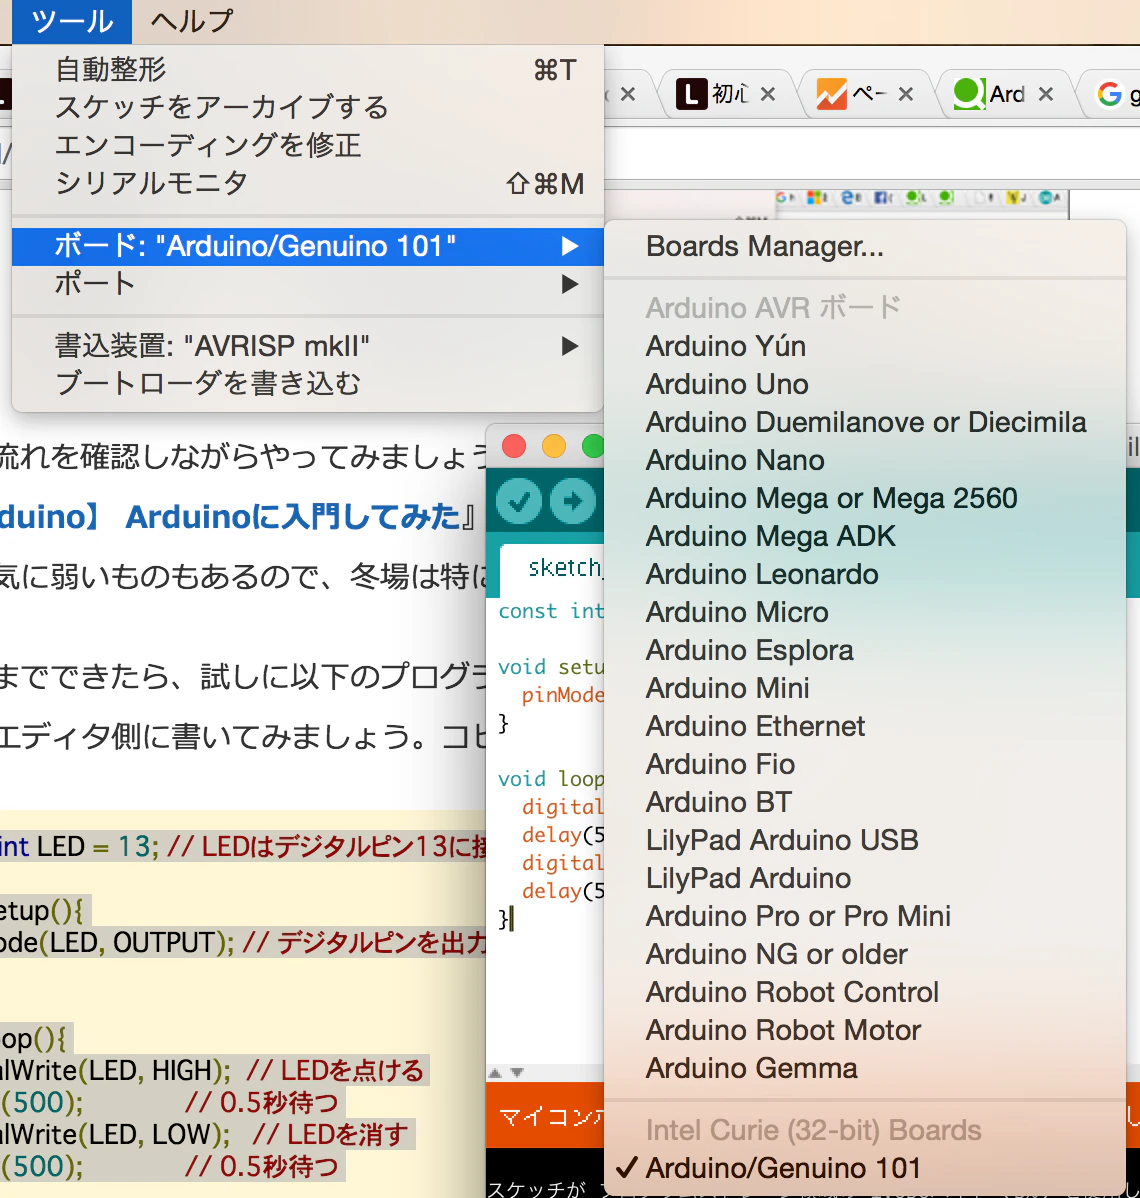Close the browser tab with black L icon
The image size is (1140, 1198).
point(768,94)
